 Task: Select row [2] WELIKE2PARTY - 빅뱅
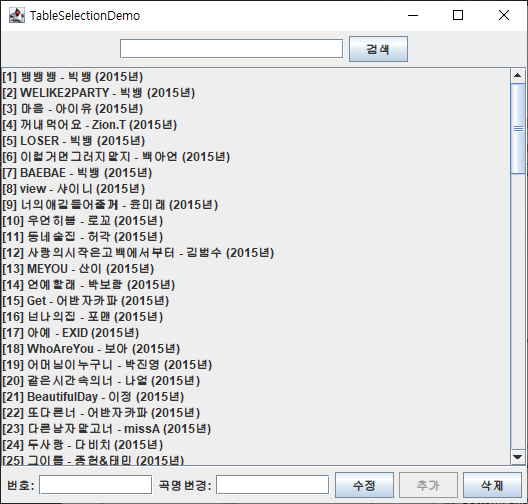click(256, 93)
